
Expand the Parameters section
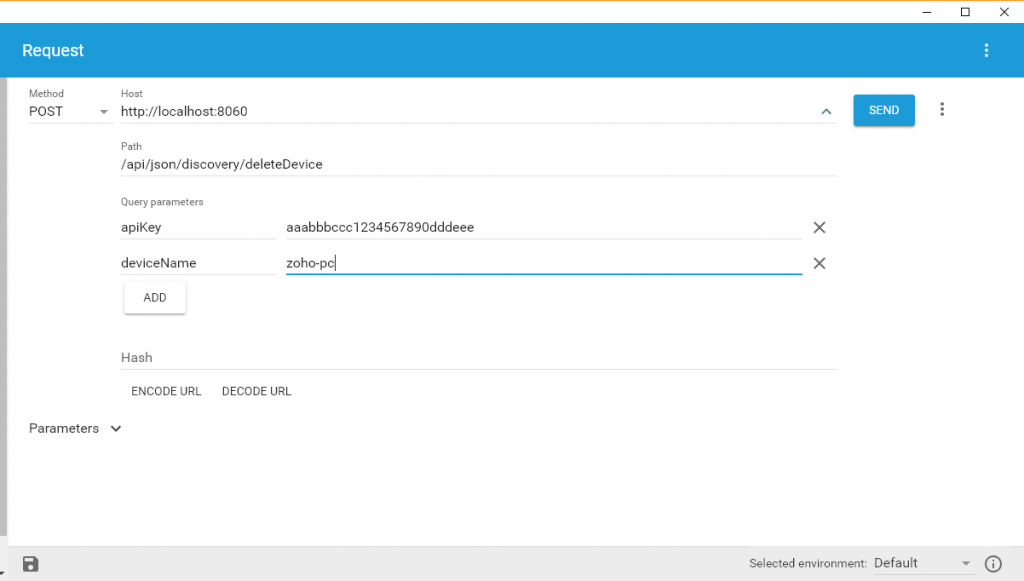click(75, 428)
